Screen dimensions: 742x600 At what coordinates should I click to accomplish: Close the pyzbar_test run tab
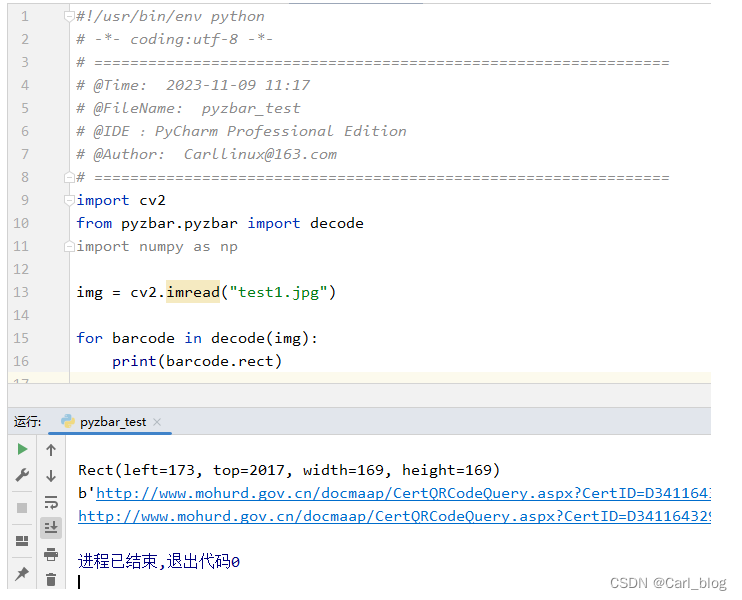(157, 422)
